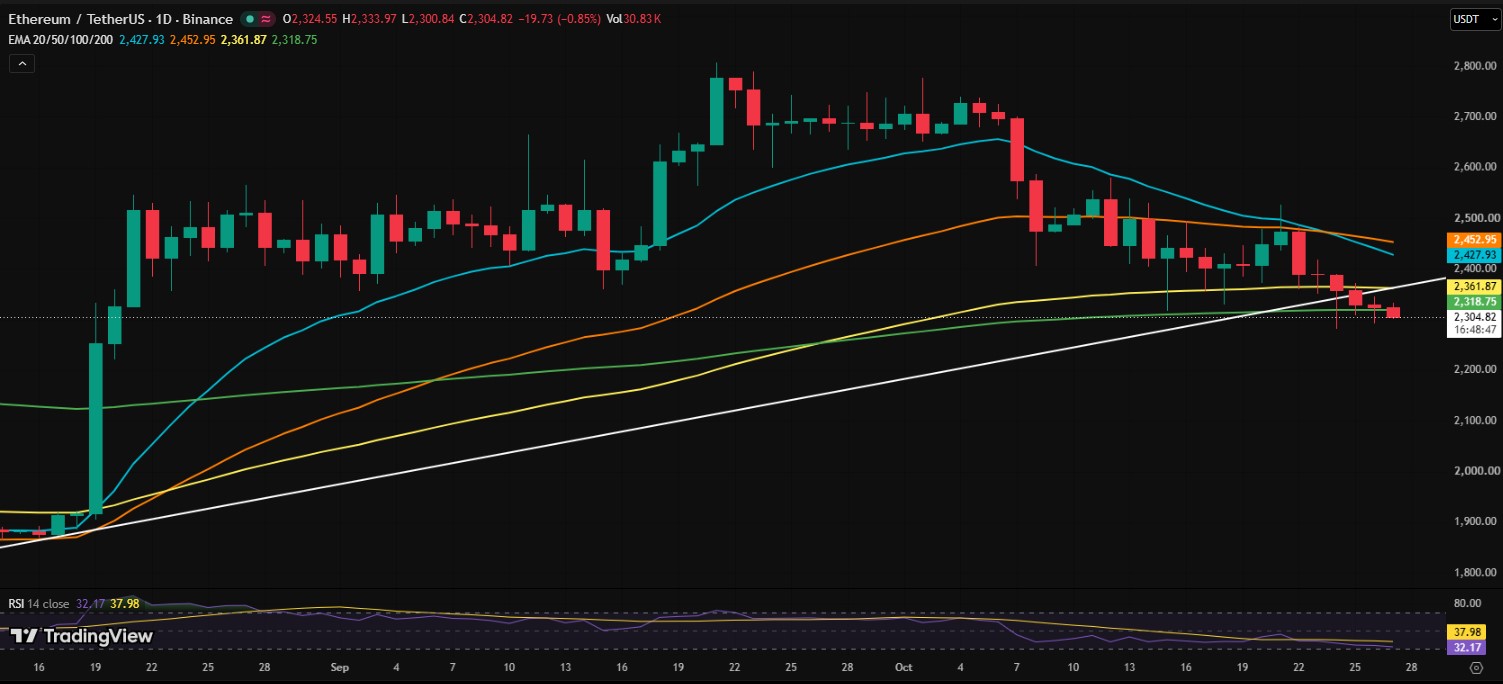Select the RSI 14 close indicator legend

tap(39, 603)
